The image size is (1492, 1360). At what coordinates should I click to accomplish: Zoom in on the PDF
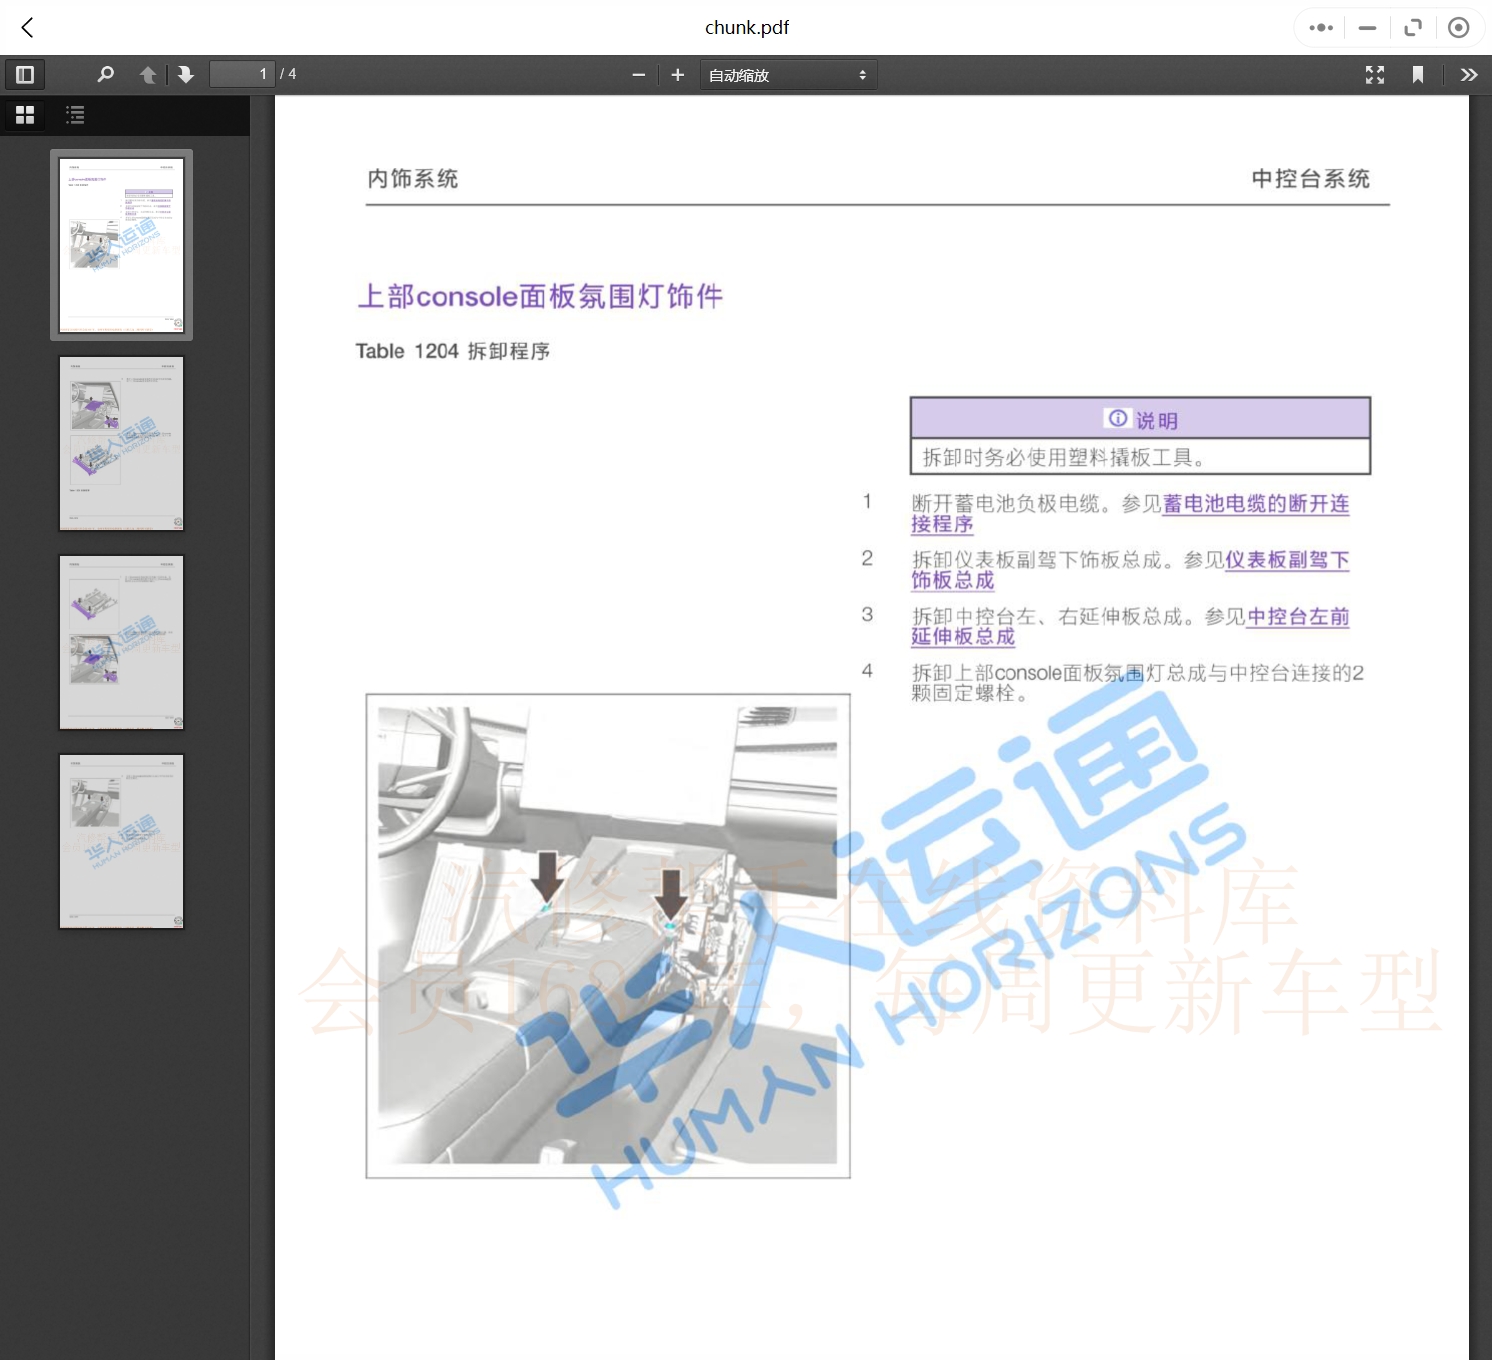point(678,74)
